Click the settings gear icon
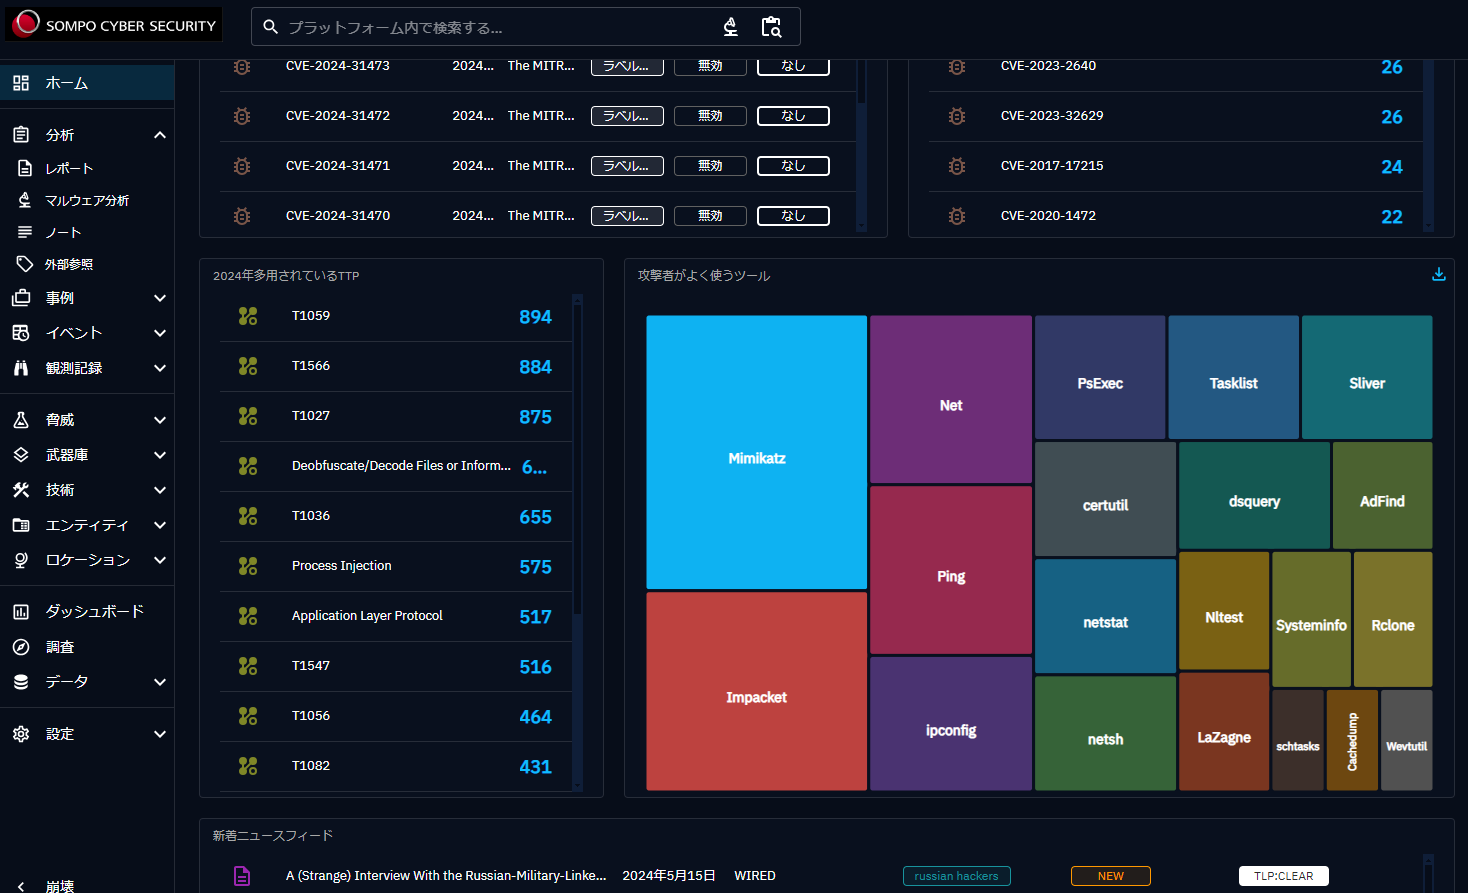Viewport: 1468px width, 893px height. 21,734
